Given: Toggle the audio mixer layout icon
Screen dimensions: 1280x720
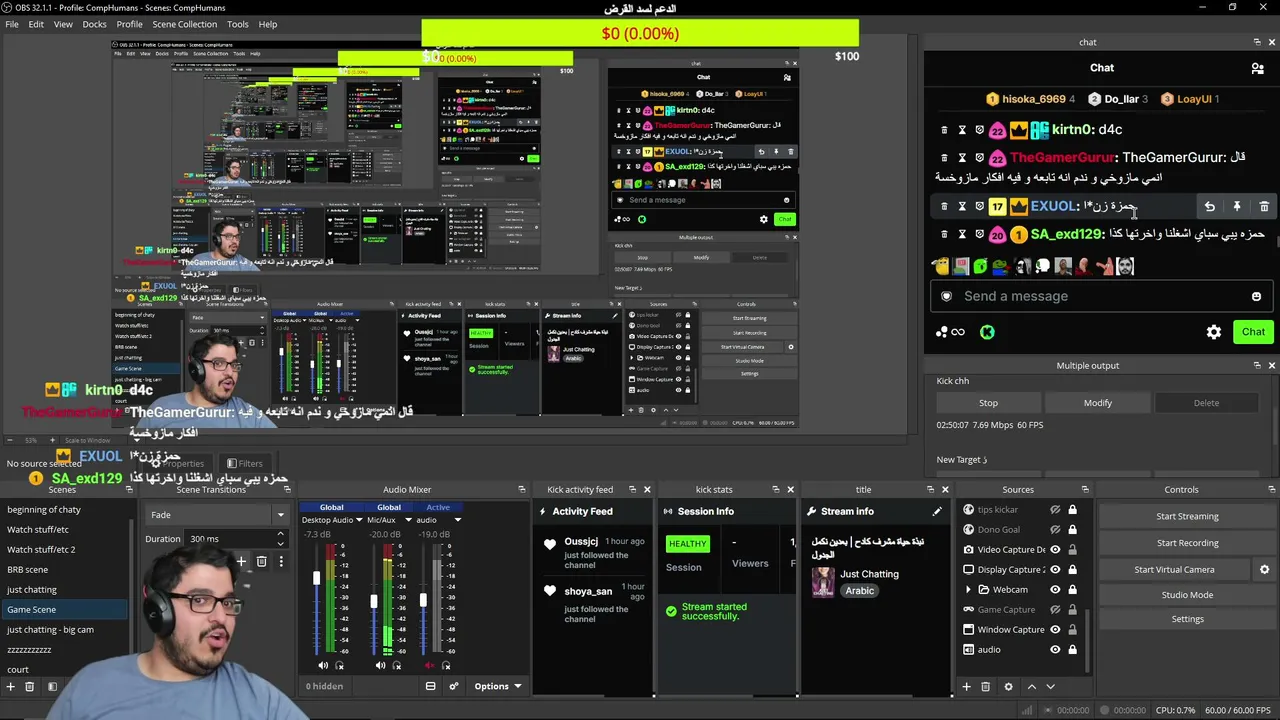Looking at the screenshot, I should tap(430, 686).
